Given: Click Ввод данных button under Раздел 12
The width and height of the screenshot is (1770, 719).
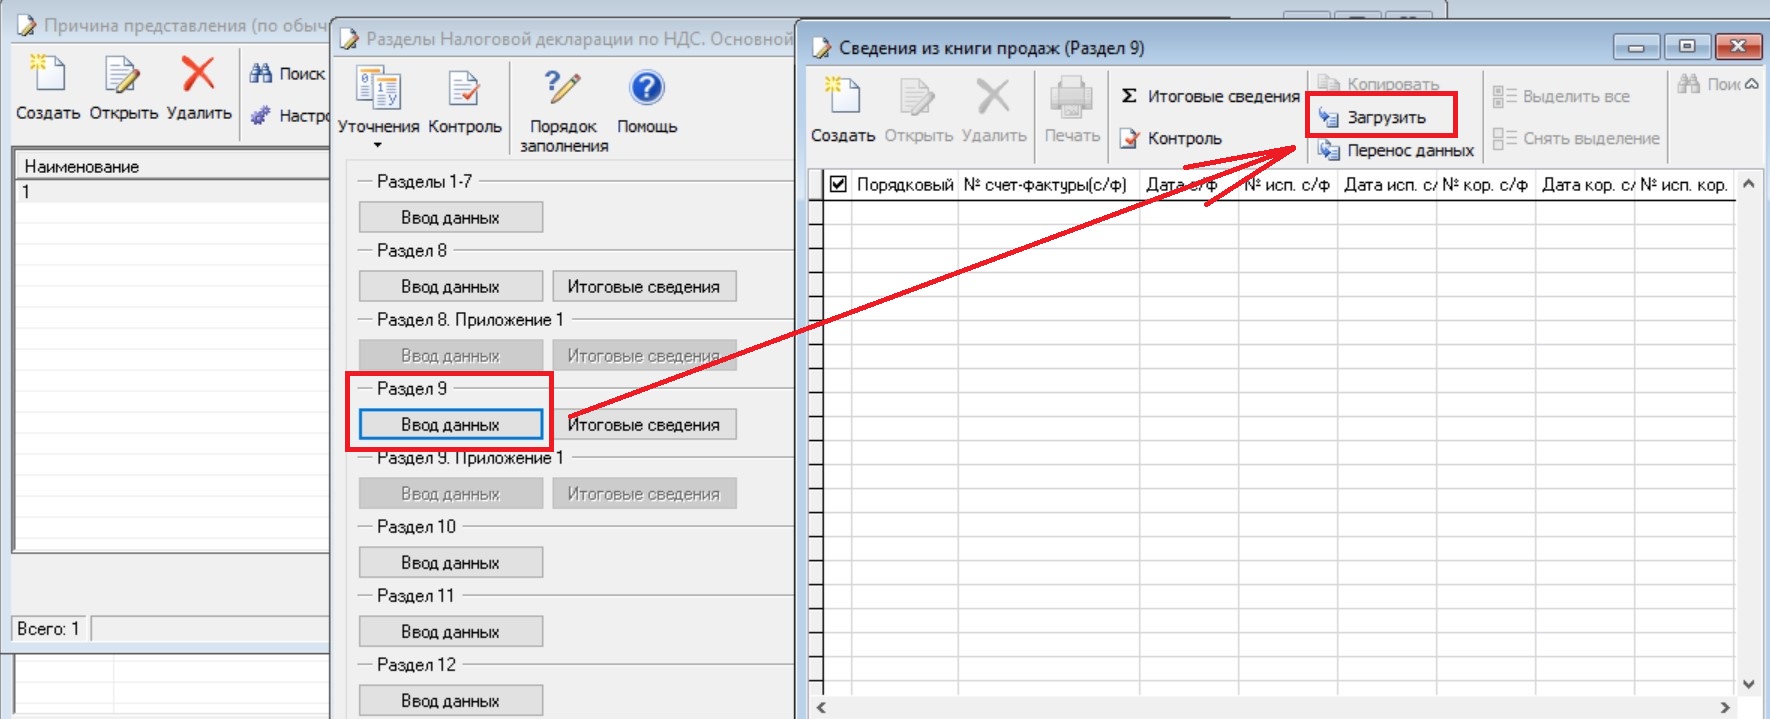Looking at the screenshot, I should tap(450, 700).
